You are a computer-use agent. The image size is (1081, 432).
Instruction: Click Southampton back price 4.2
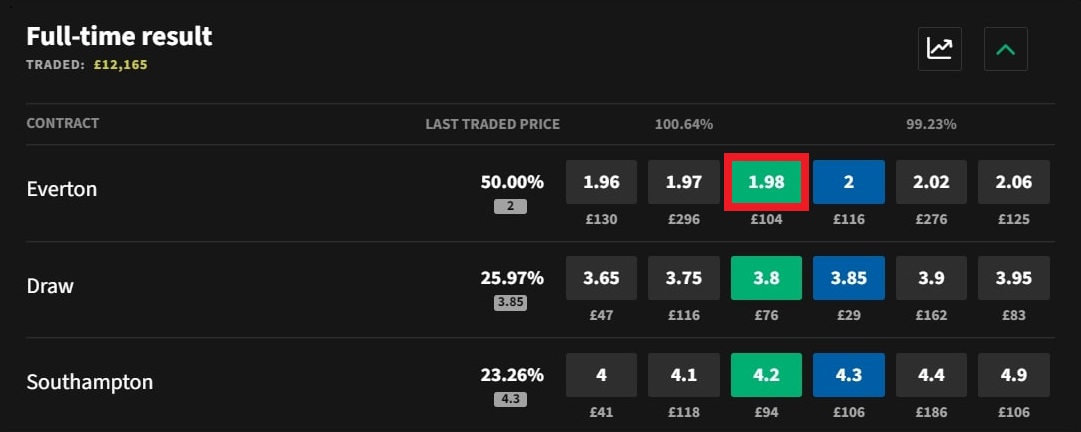[x=766, y=376]
